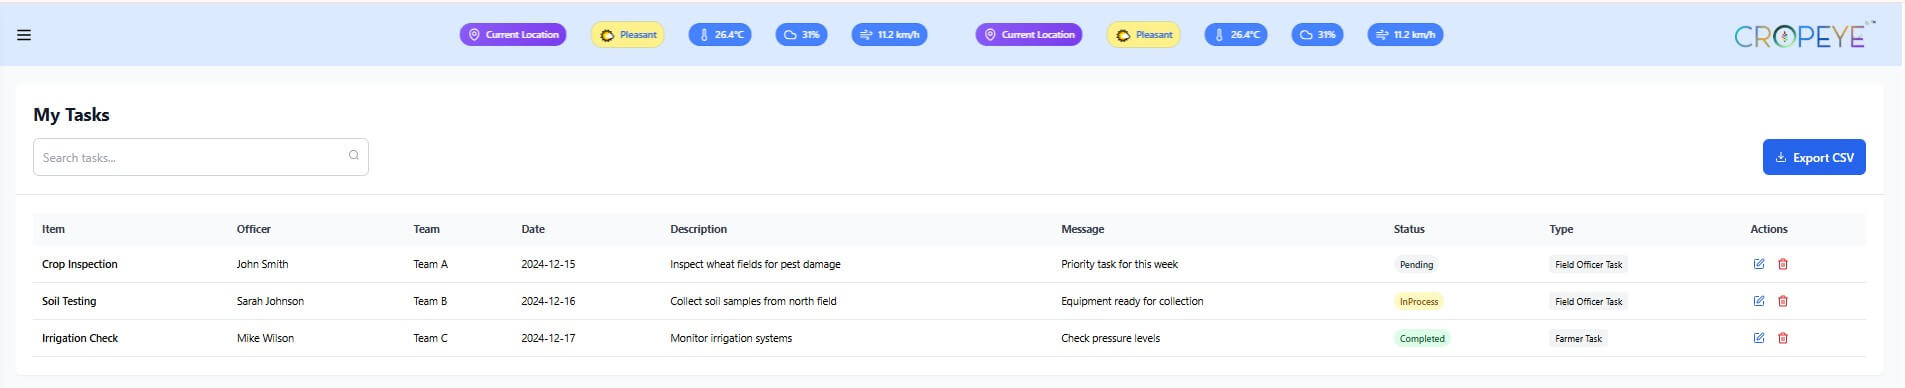Click the second 11.2 km/h wind badge

point(1406,35)
